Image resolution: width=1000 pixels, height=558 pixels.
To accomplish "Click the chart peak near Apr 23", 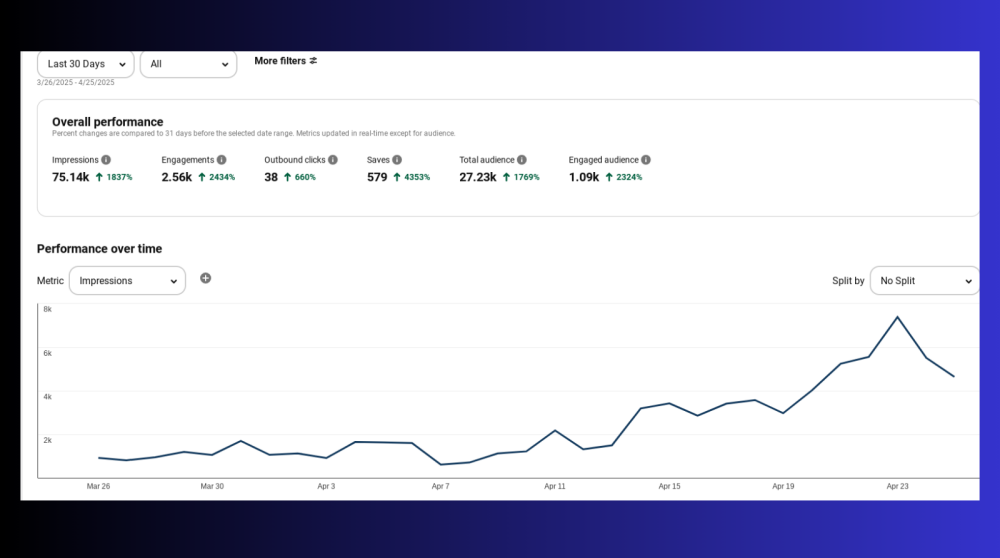I will coord(898,317).
